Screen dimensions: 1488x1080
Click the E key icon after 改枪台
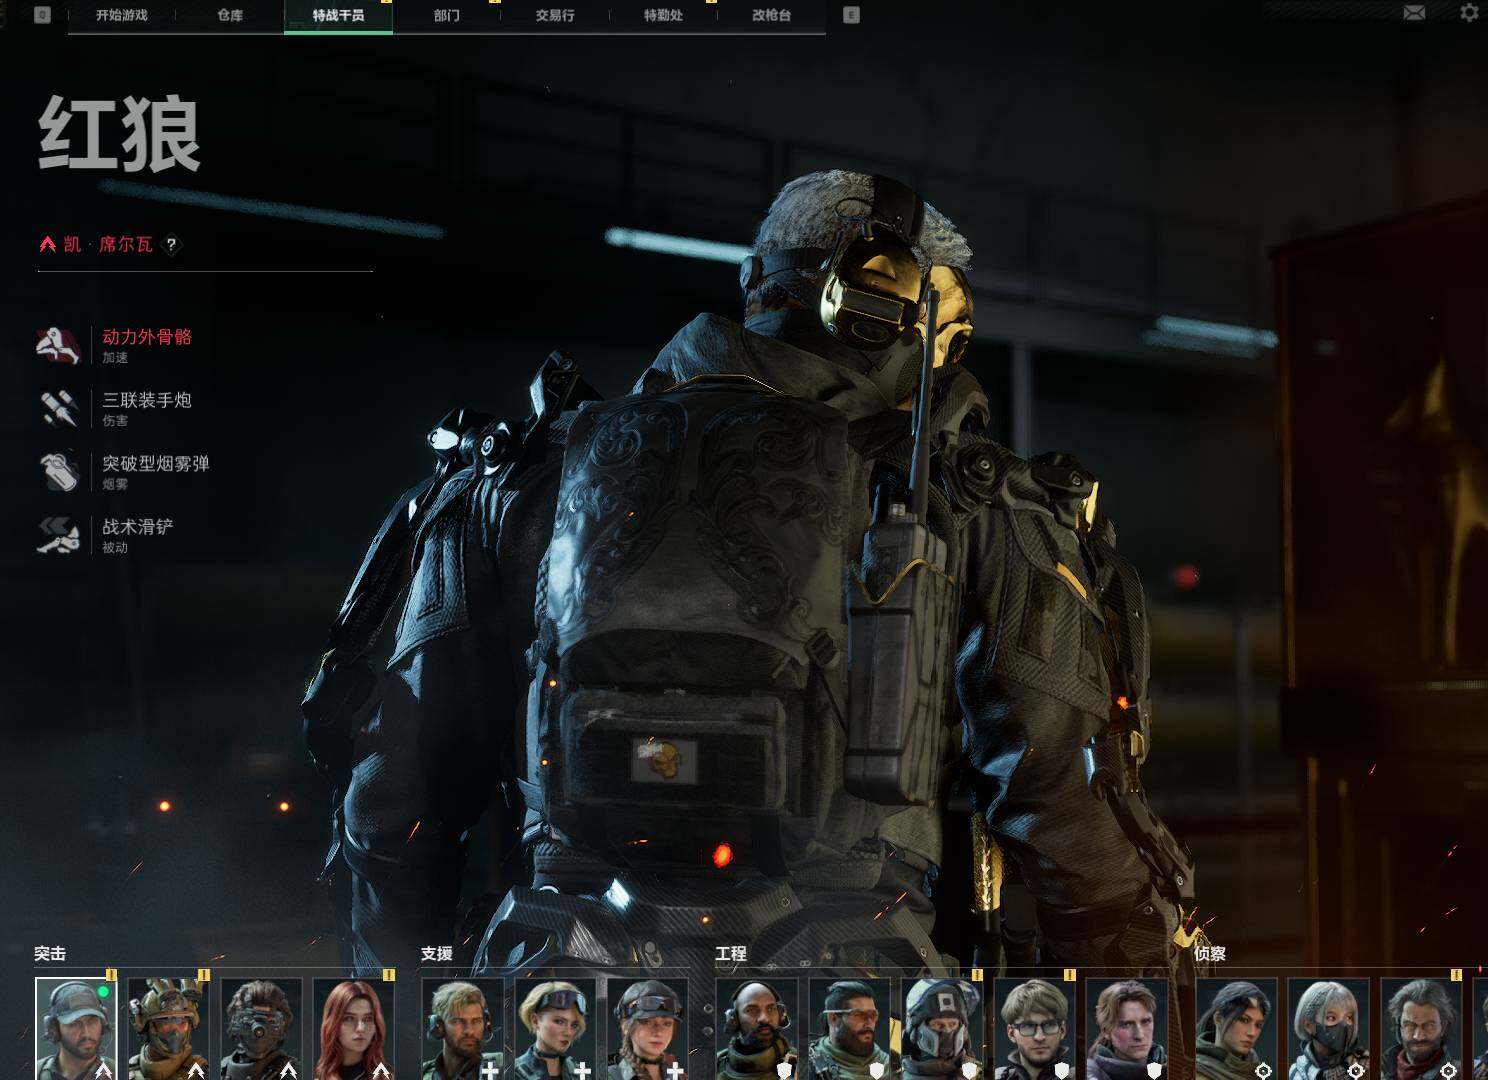[851, 15]
